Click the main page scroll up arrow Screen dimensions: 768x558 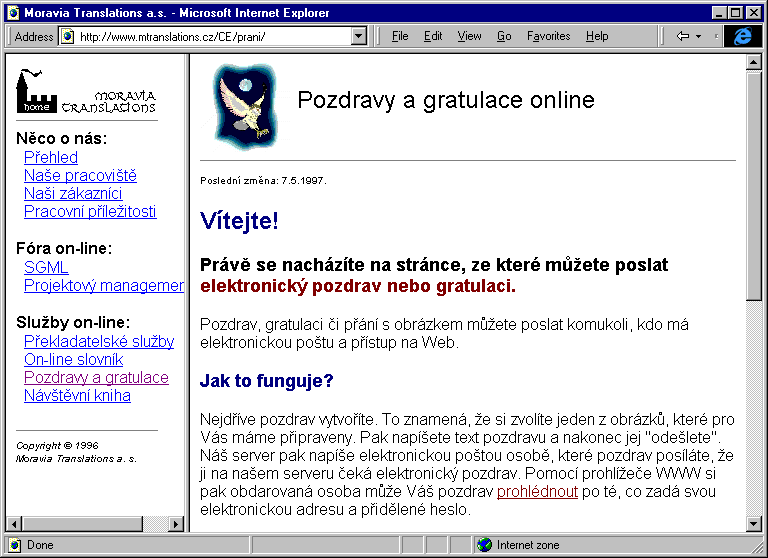point(753,62)
